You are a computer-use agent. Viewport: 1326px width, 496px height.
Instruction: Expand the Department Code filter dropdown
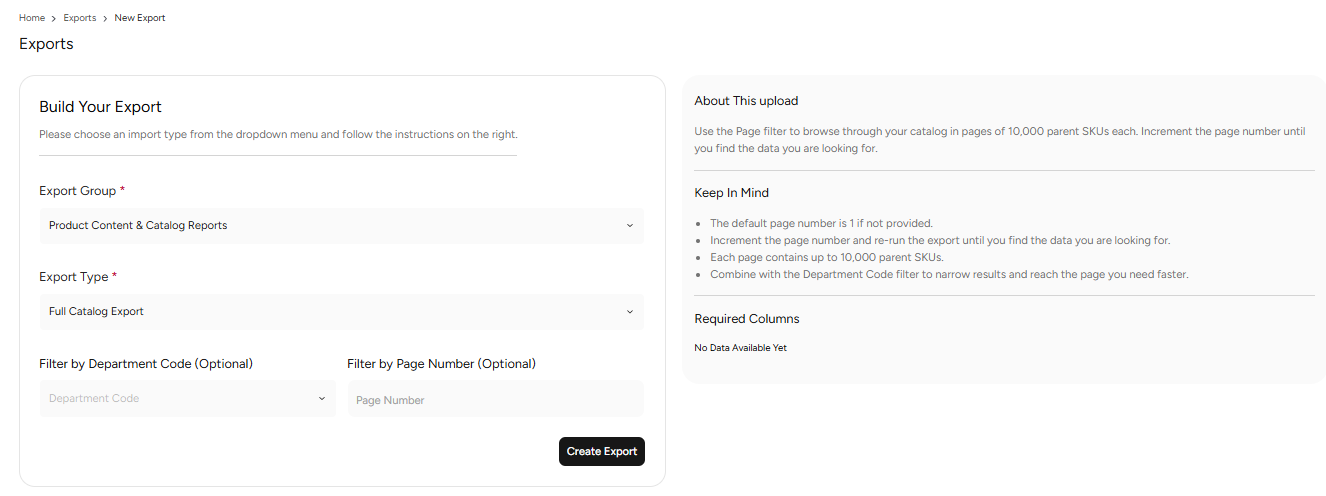point(187,398)
